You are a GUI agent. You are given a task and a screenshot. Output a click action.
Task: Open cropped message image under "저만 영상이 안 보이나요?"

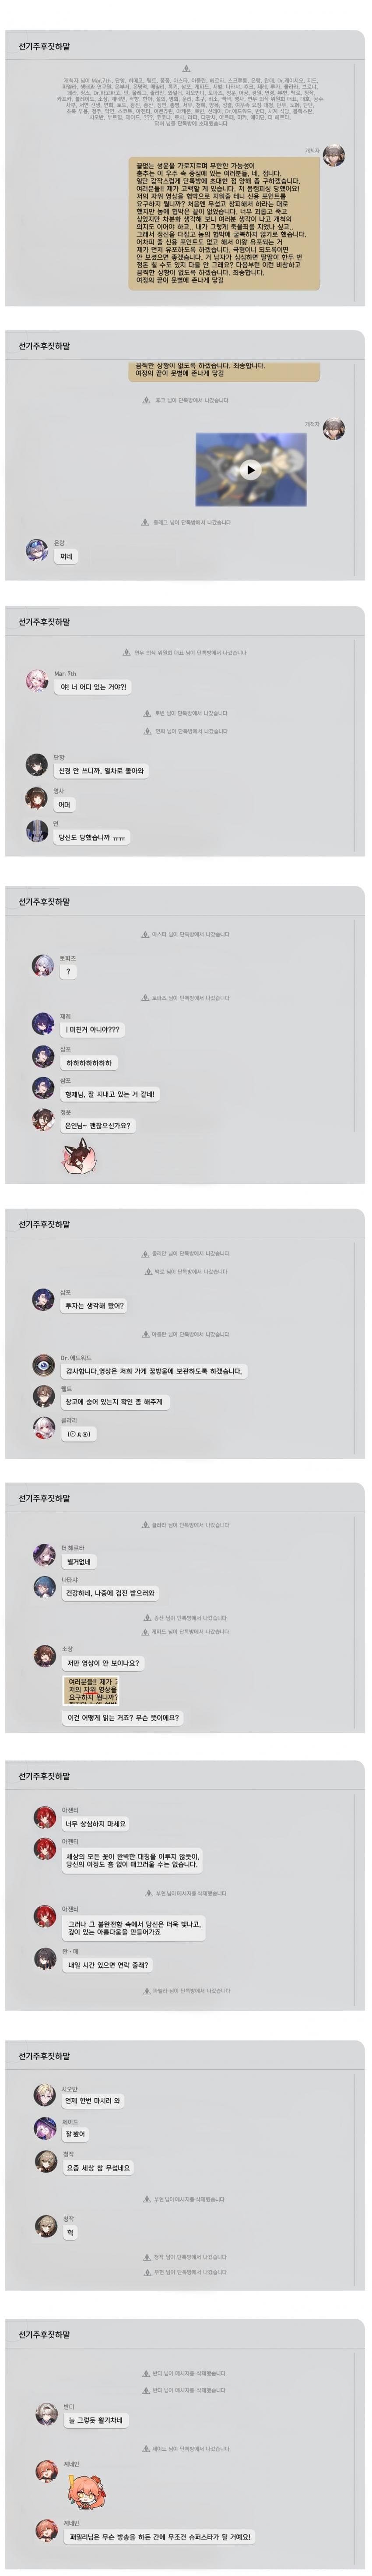92,1690
